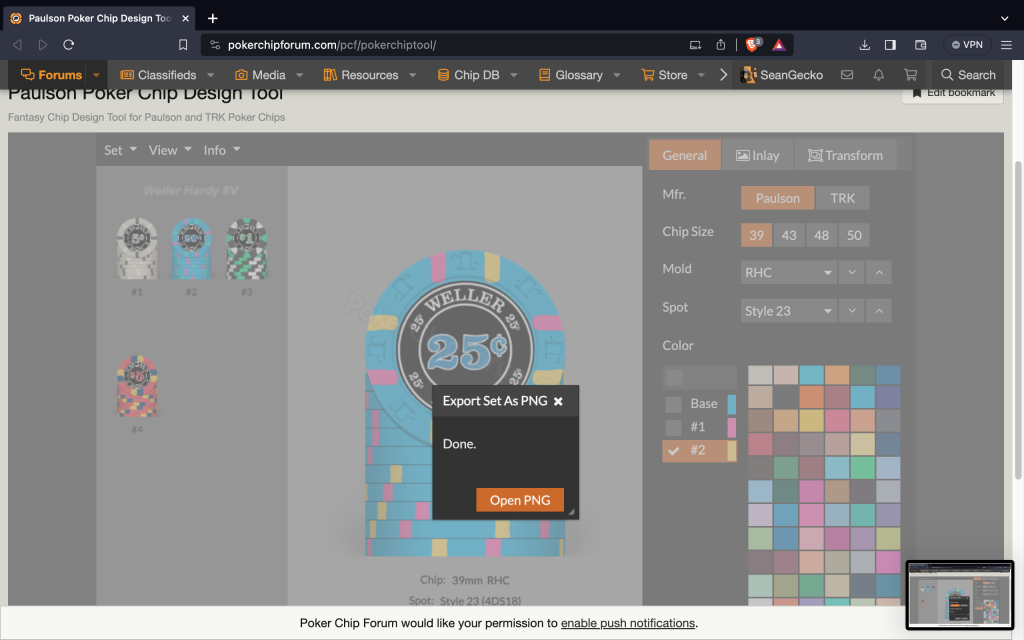Show more nav items with right chevron

click(723, 74)
